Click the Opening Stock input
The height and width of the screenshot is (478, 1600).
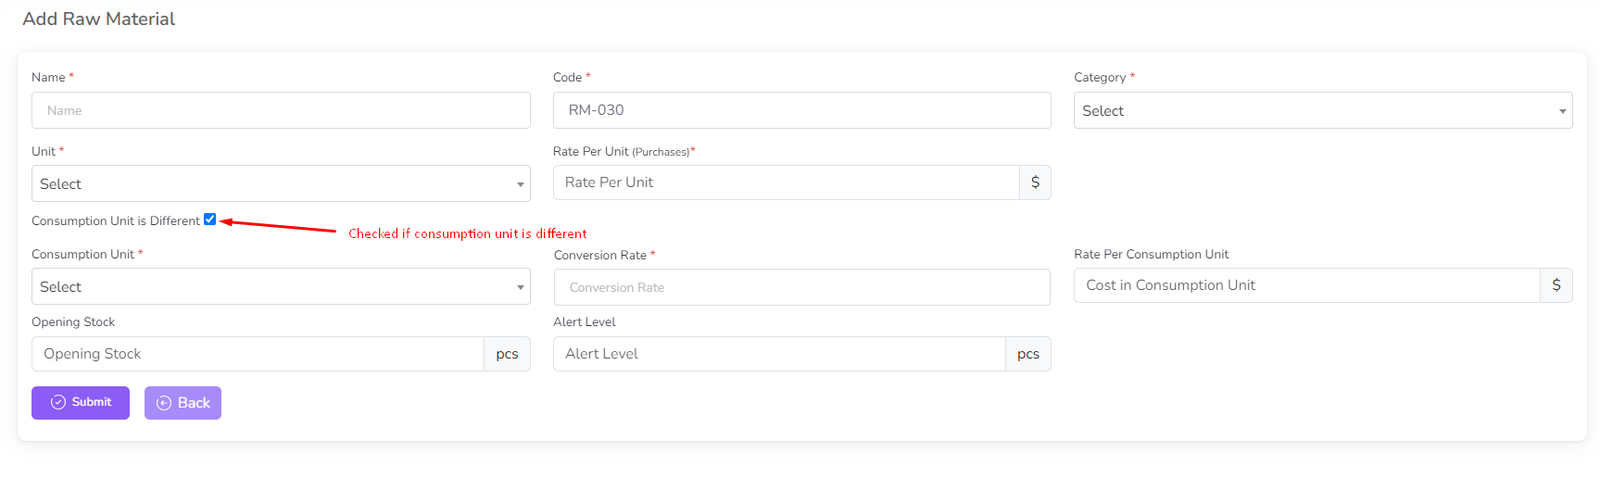[258, 354]
